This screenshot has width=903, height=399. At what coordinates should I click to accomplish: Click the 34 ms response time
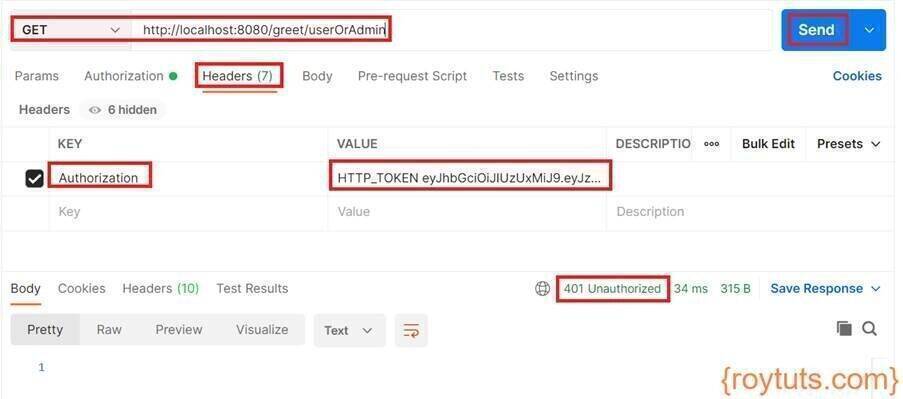[x=690, y=288]
